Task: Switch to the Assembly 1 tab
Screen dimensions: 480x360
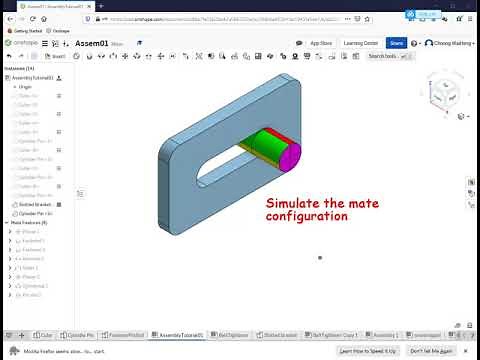Action: click(382, 335)
